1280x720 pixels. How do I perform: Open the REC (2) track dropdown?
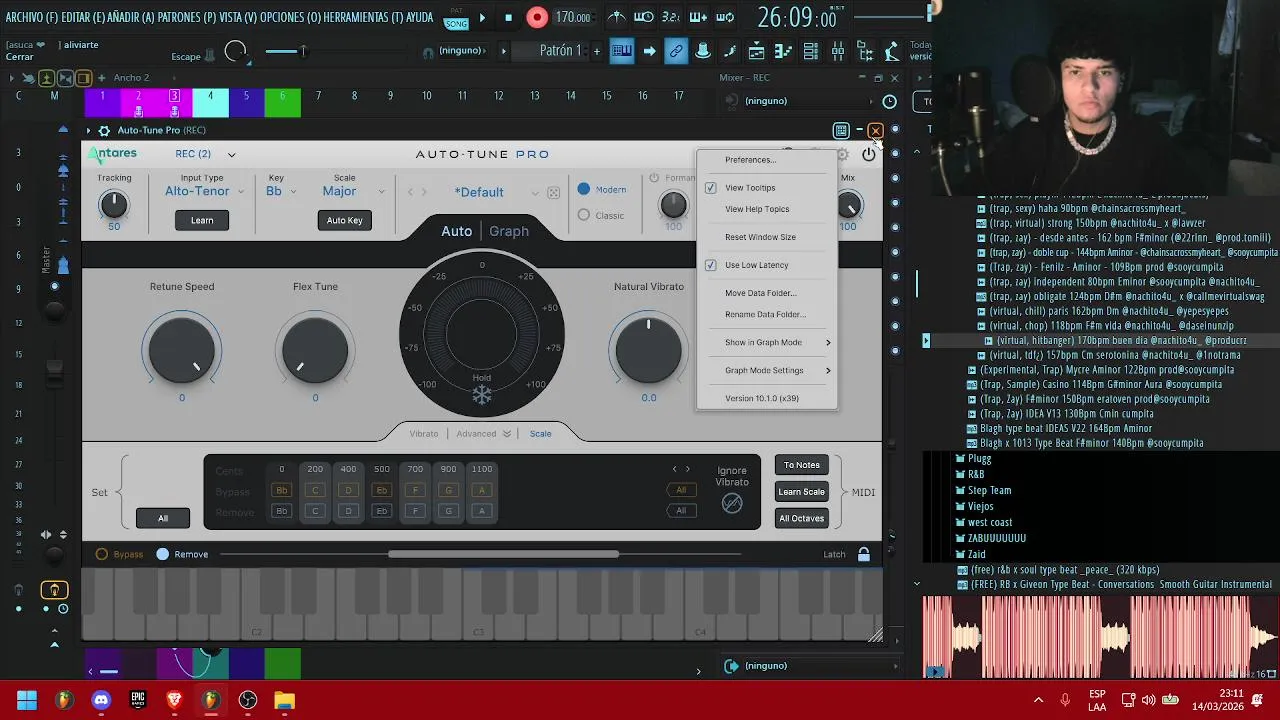205,154
